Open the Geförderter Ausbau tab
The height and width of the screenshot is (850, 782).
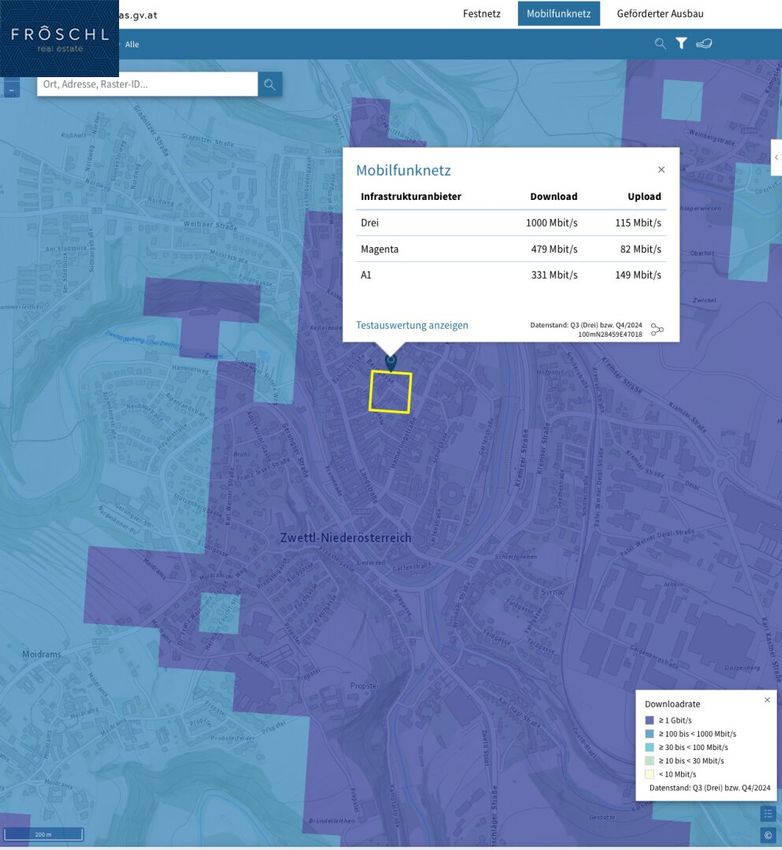(x=660, y=14)
